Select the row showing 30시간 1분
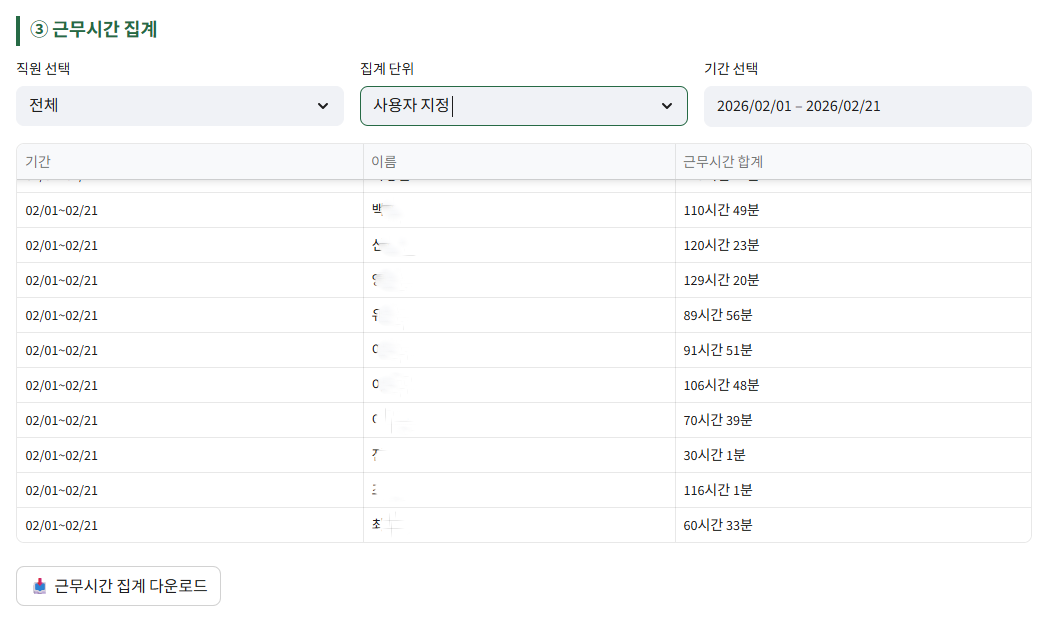 524,454
